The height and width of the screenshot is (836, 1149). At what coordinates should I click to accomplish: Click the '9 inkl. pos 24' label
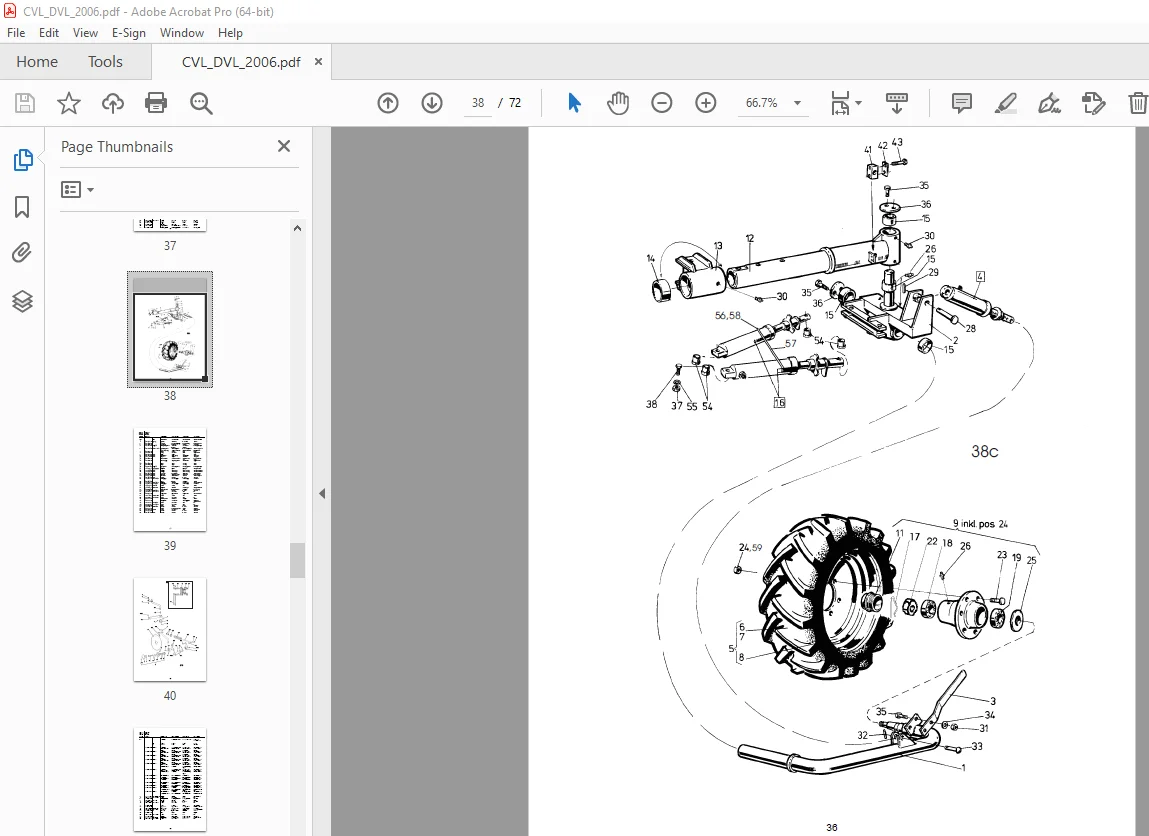[980, 524]
